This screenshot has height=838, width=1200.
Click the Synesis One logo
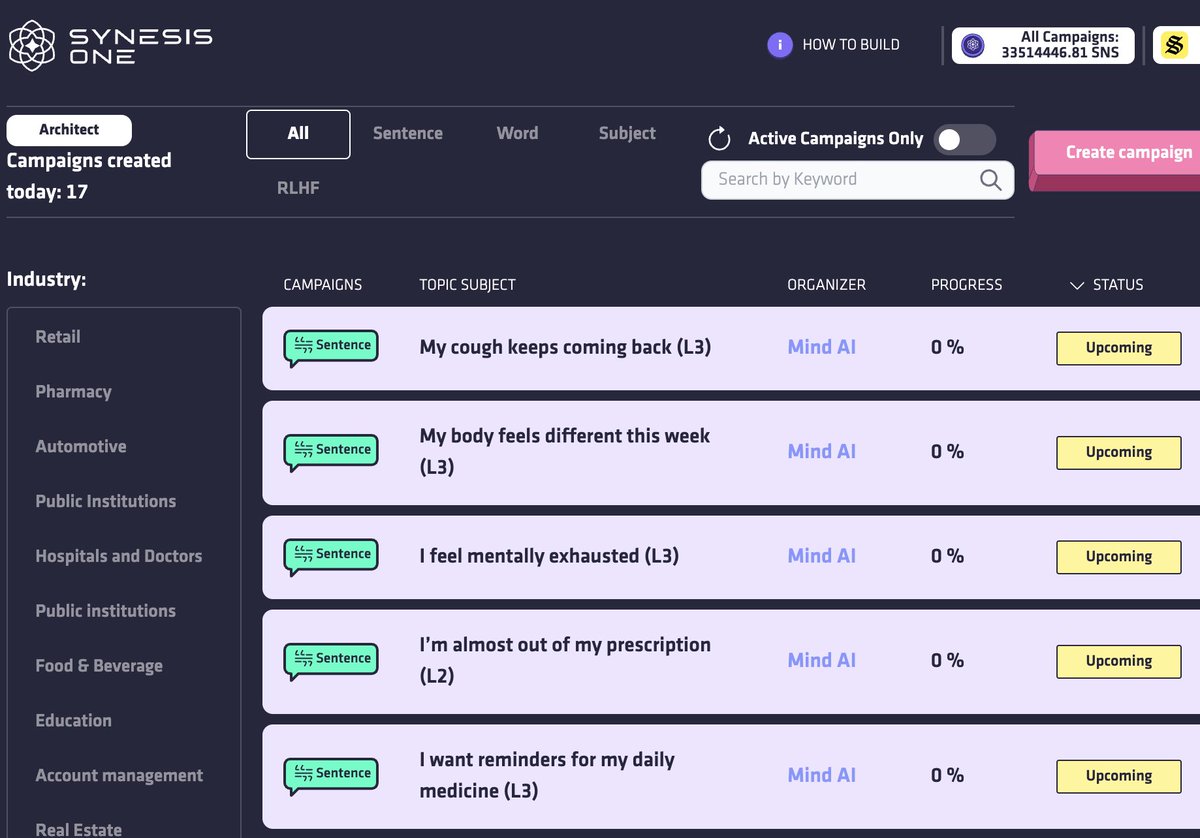110,45
